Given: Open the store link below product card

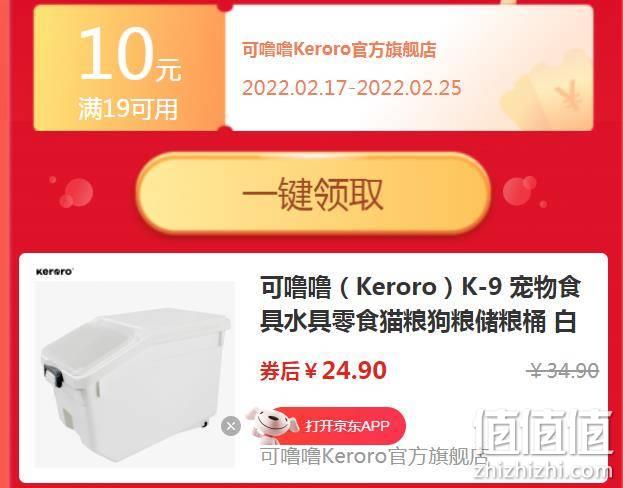Looking at the screenshot, I should [x=373, y=457].
